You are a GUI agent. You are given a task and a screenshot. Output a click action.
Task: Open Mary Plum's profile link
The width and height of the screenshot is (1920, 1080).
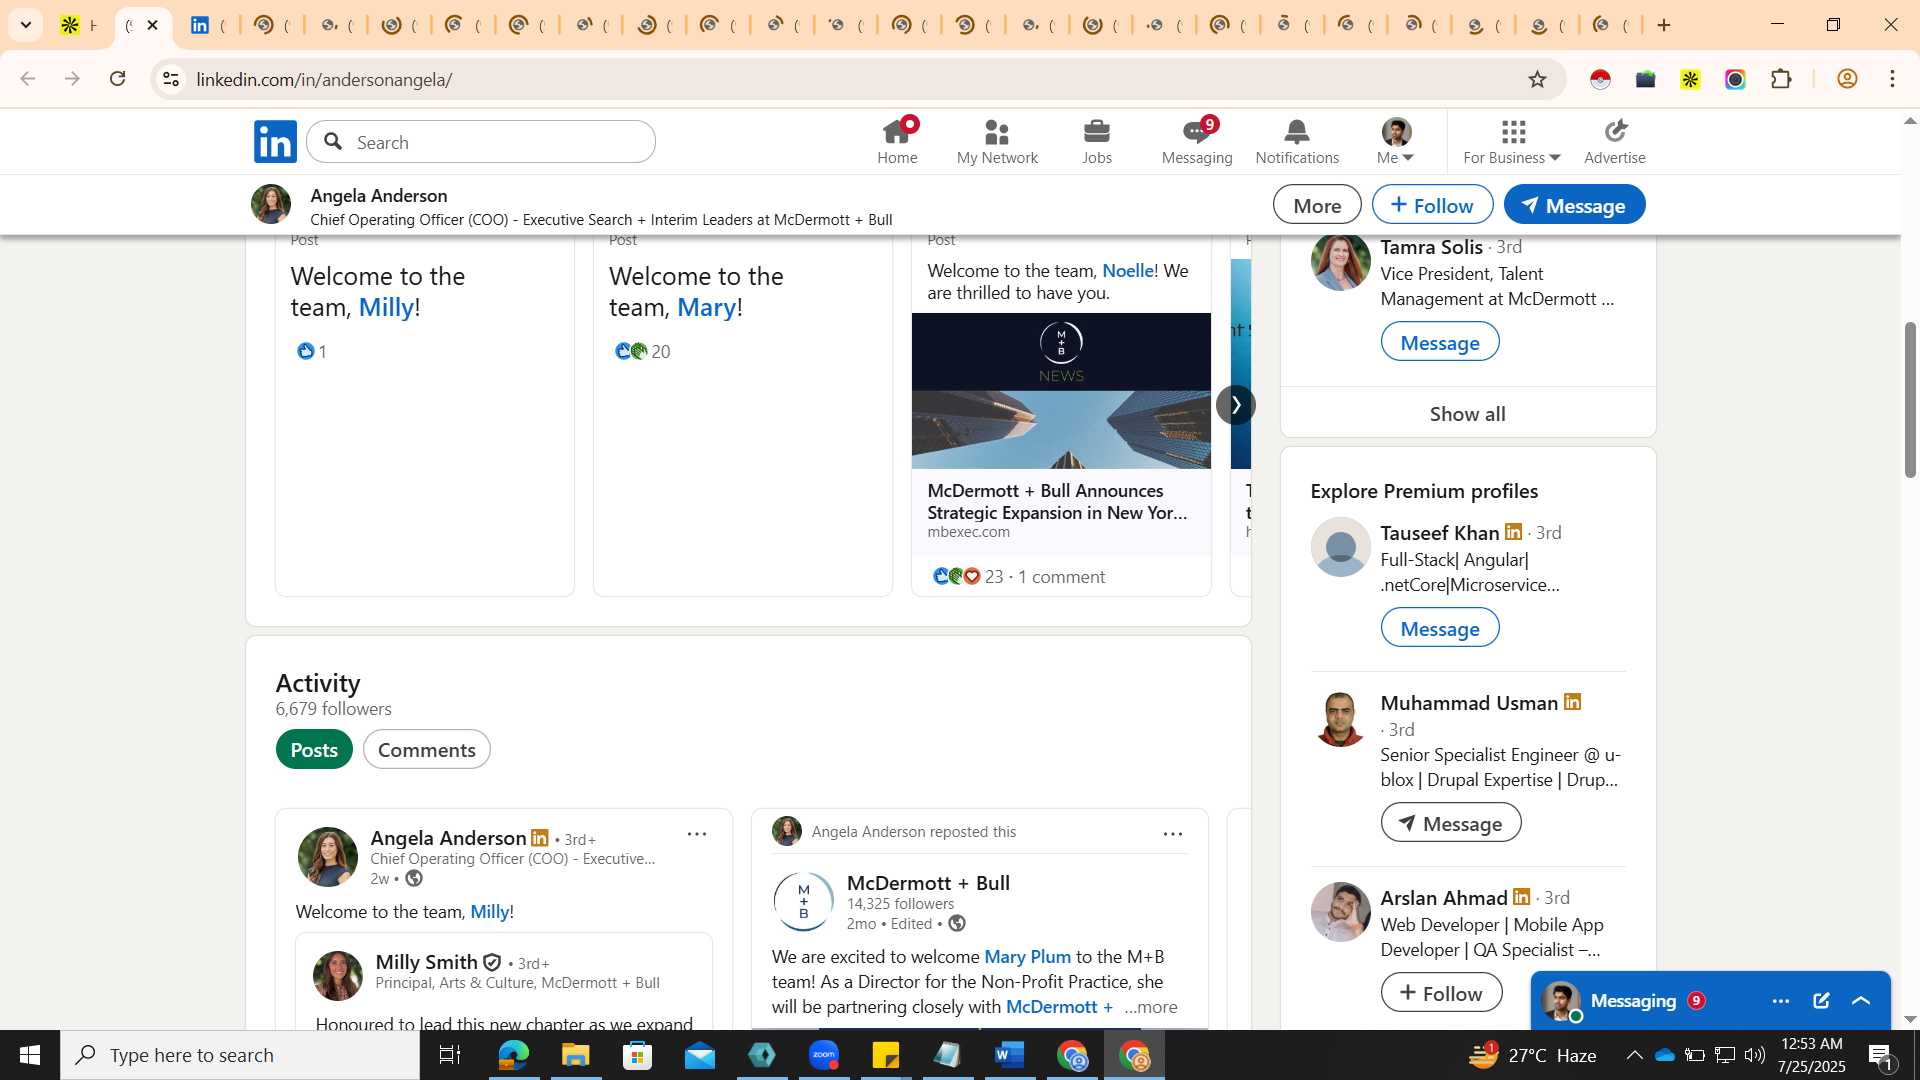pos(1027,956)
